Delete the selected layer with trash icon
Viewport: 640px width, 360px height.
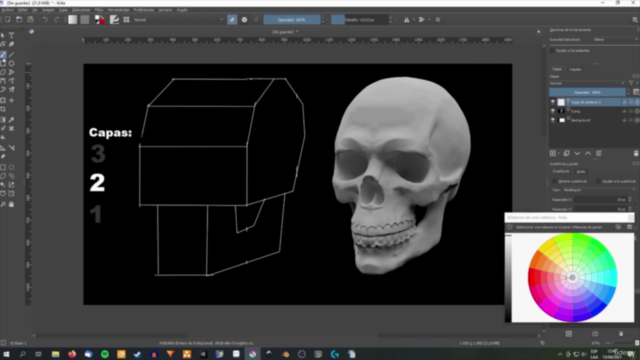(636, 153)
